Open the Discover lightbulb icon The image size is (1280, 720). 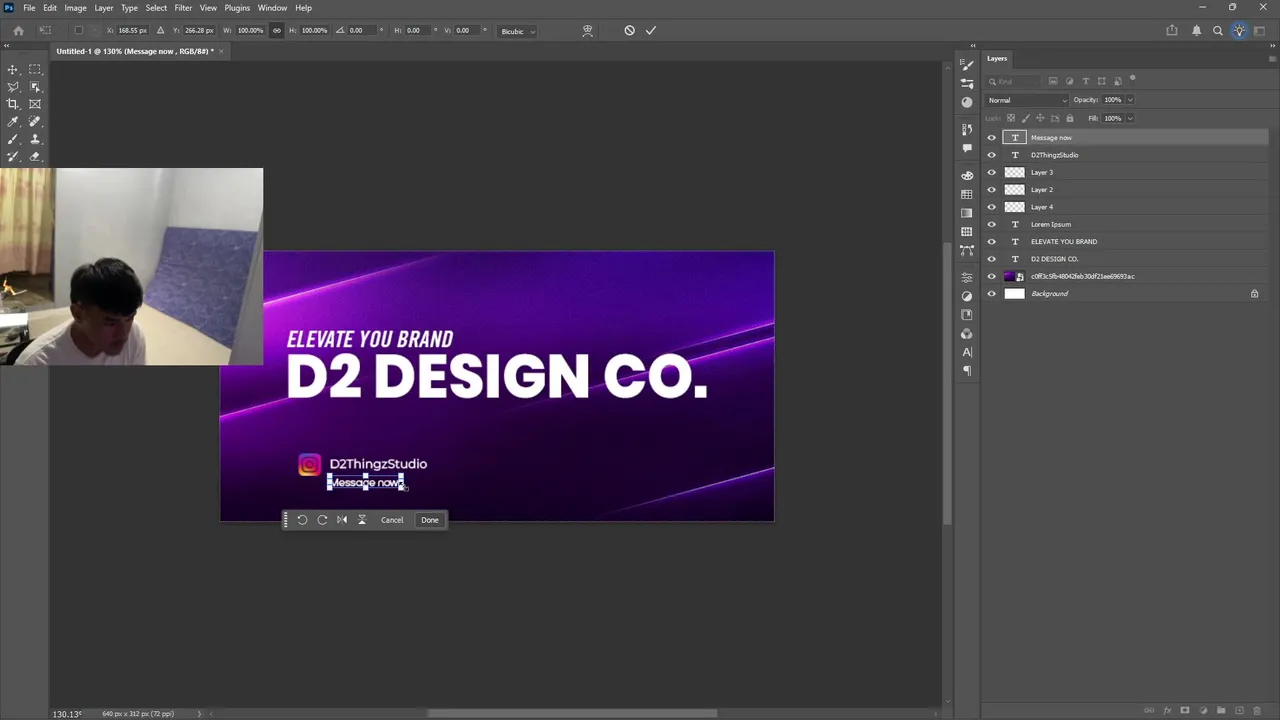[1239, 31]
